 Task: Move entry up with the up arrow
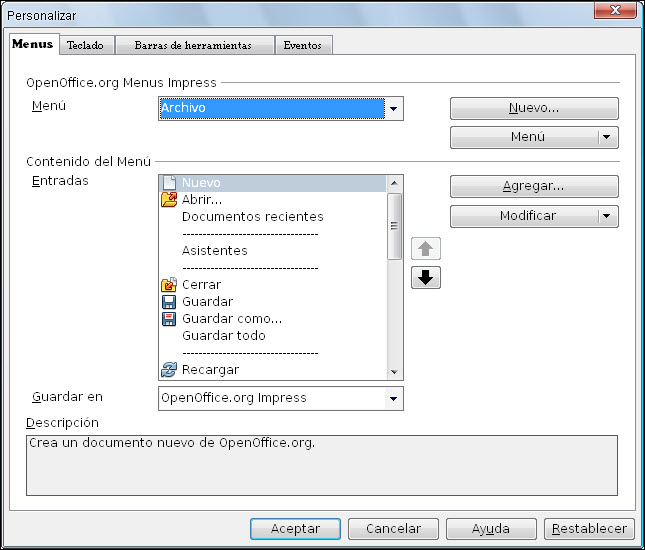click(426, 248)
